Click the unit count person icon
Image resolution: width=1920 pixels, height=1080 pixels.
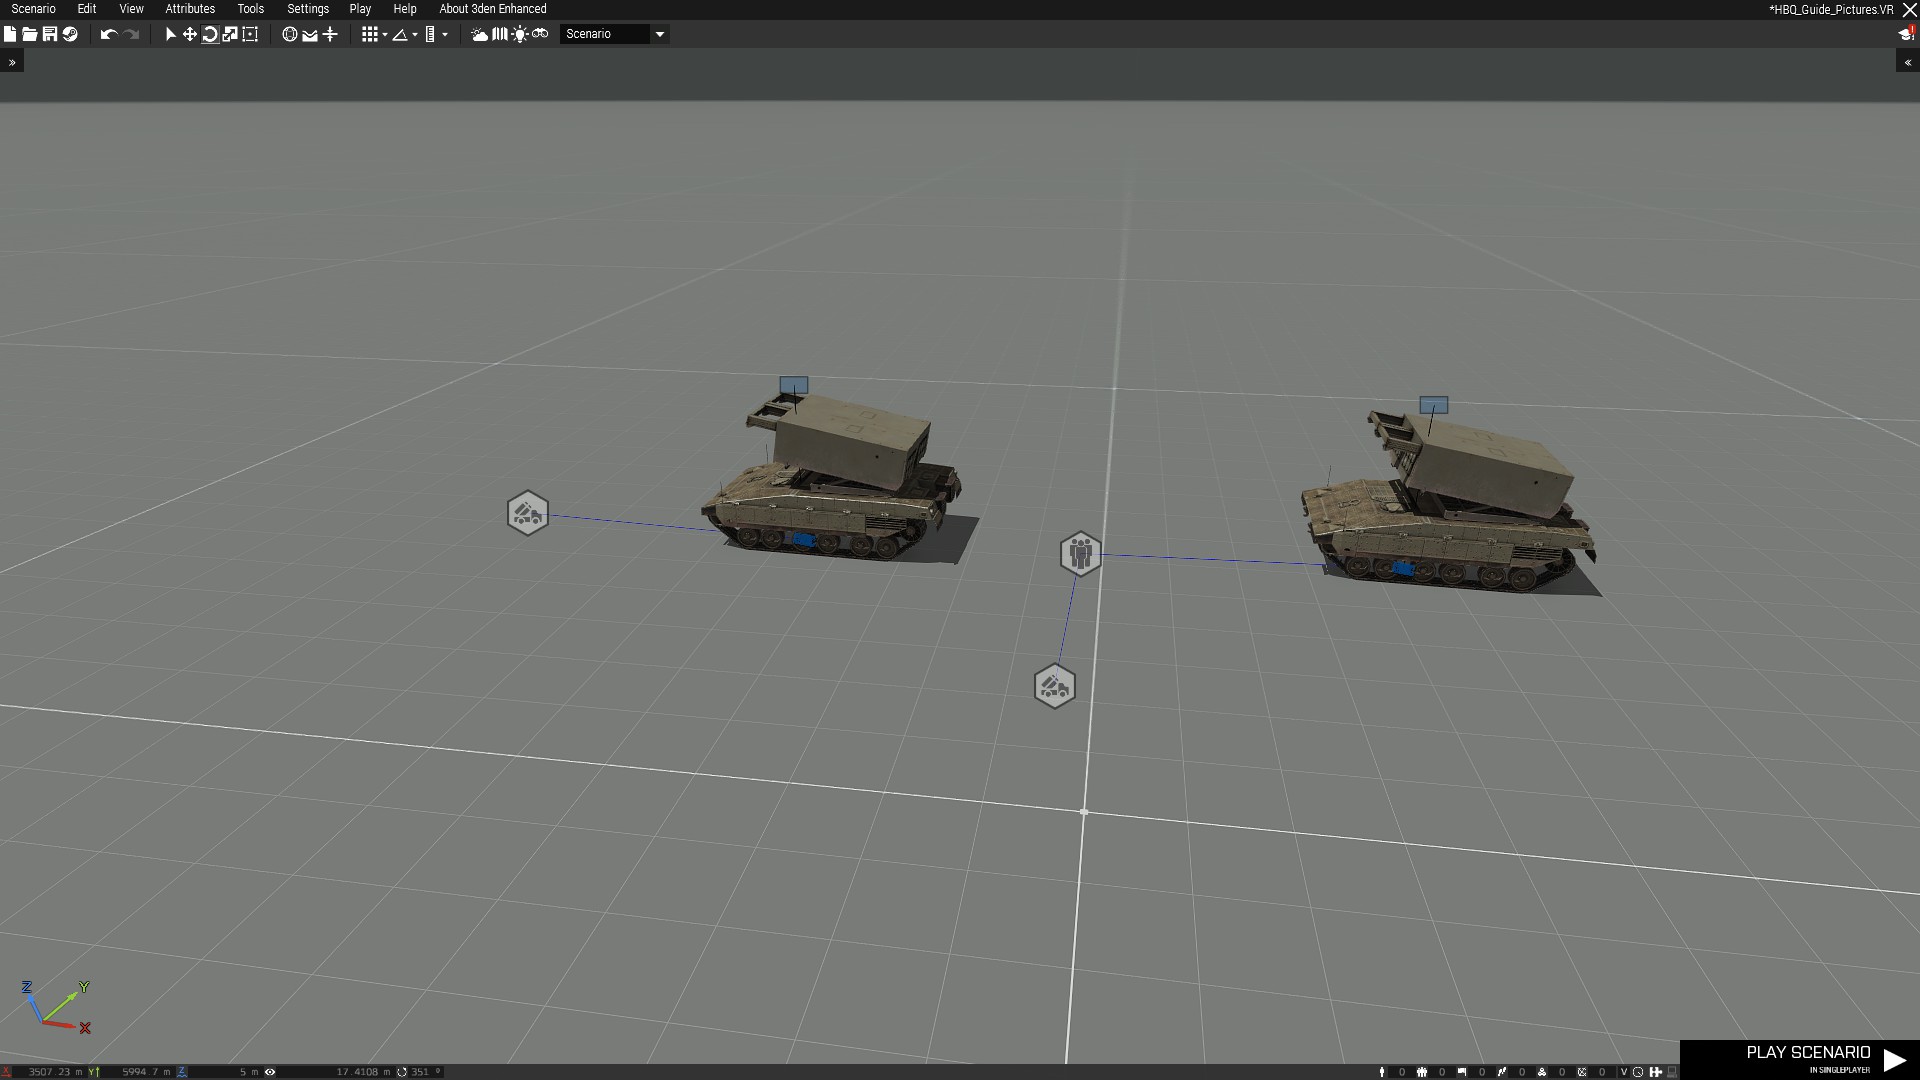pyautogui.click(x=1381, y=1072)
